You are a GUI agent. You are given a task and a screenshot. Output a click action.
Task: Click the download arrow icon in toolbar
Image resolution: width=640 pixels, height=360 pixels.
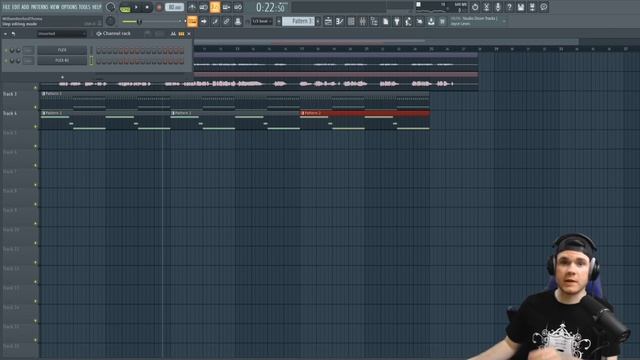[431, 21]
